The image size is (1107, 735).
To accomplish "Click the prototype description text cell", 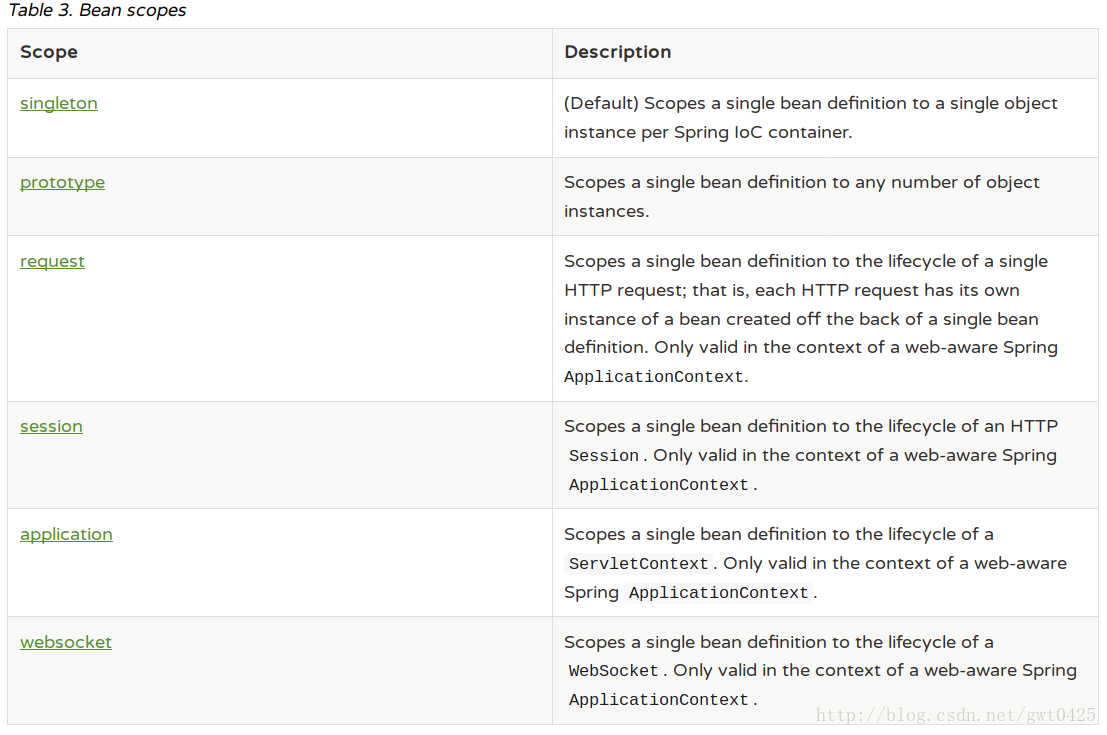I will [x=801, y=196].
